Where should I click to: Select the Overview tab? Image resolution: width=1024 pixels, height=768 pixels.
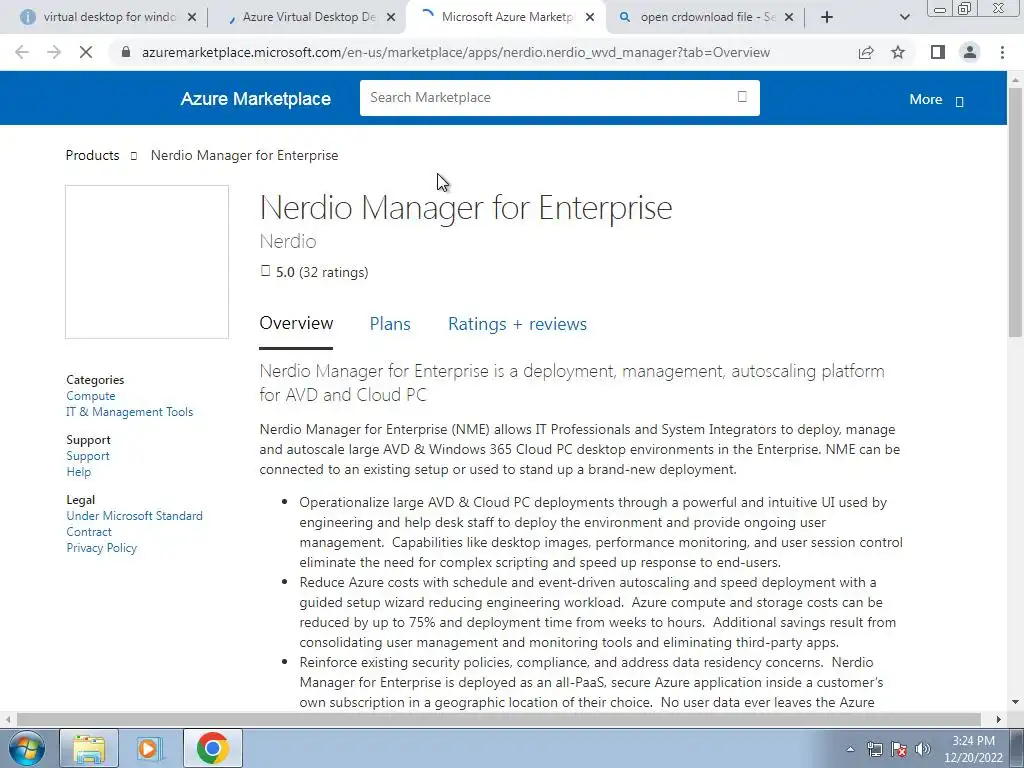pos(296,323)
